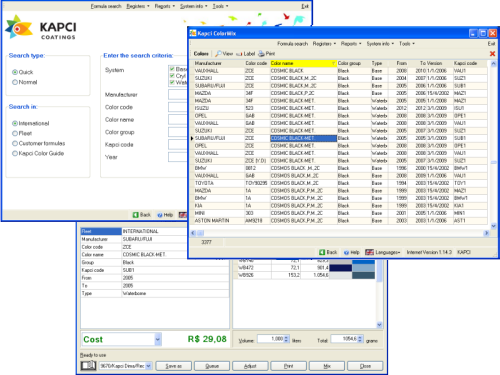500x375 pixels.
Task: Click the Color group column header
Action: [354, 63]
